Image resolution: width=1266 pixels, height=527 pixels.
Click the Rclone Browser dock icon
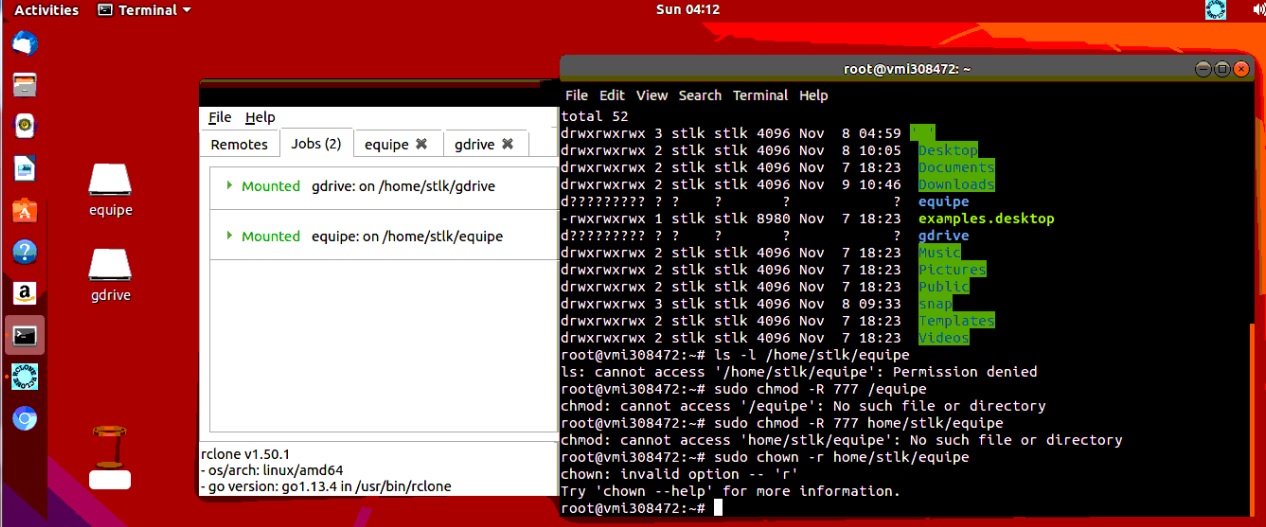25,377
